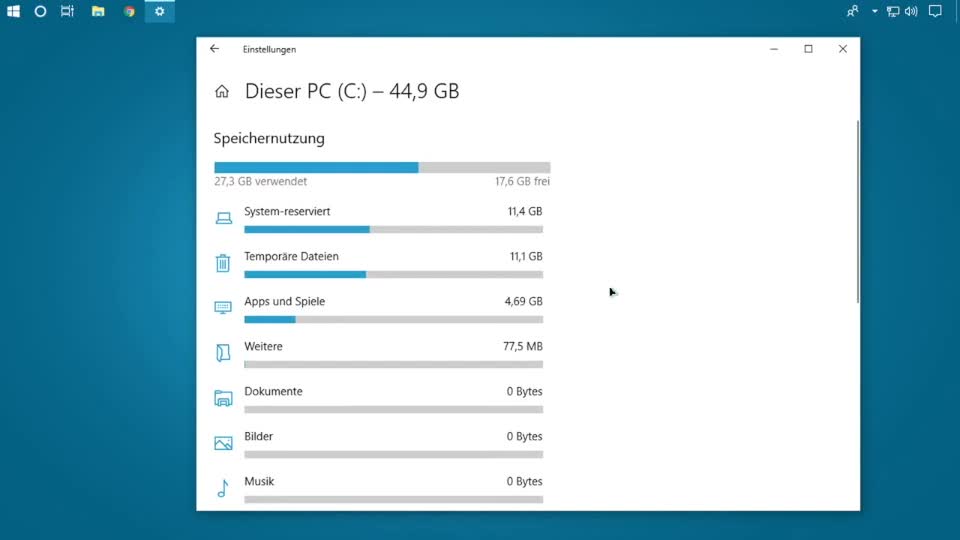This screenshot has height=540, width=960.
Task: Click the Bilder picture icon
Action: click(x=223, y=443)
